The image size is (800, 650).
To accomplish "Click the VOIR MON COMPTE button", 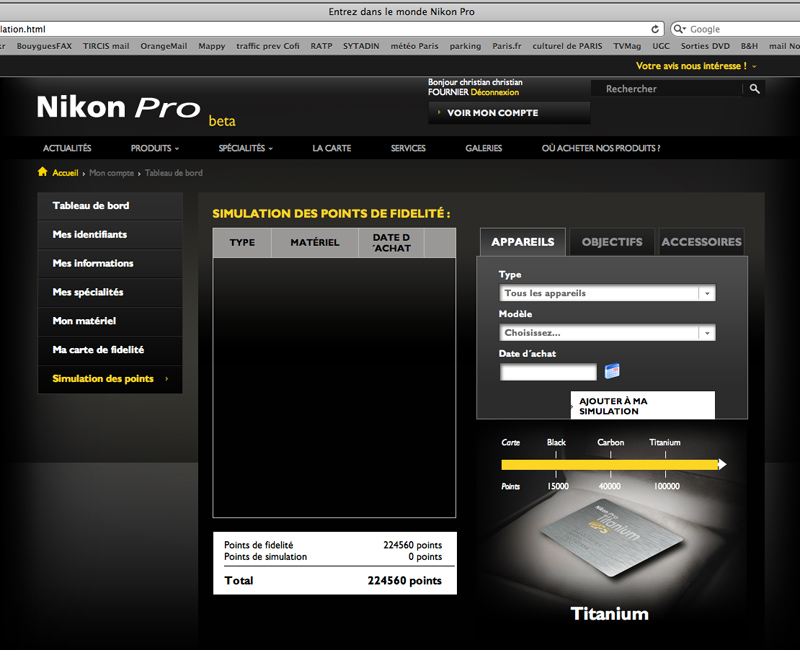I will [509, 113].
